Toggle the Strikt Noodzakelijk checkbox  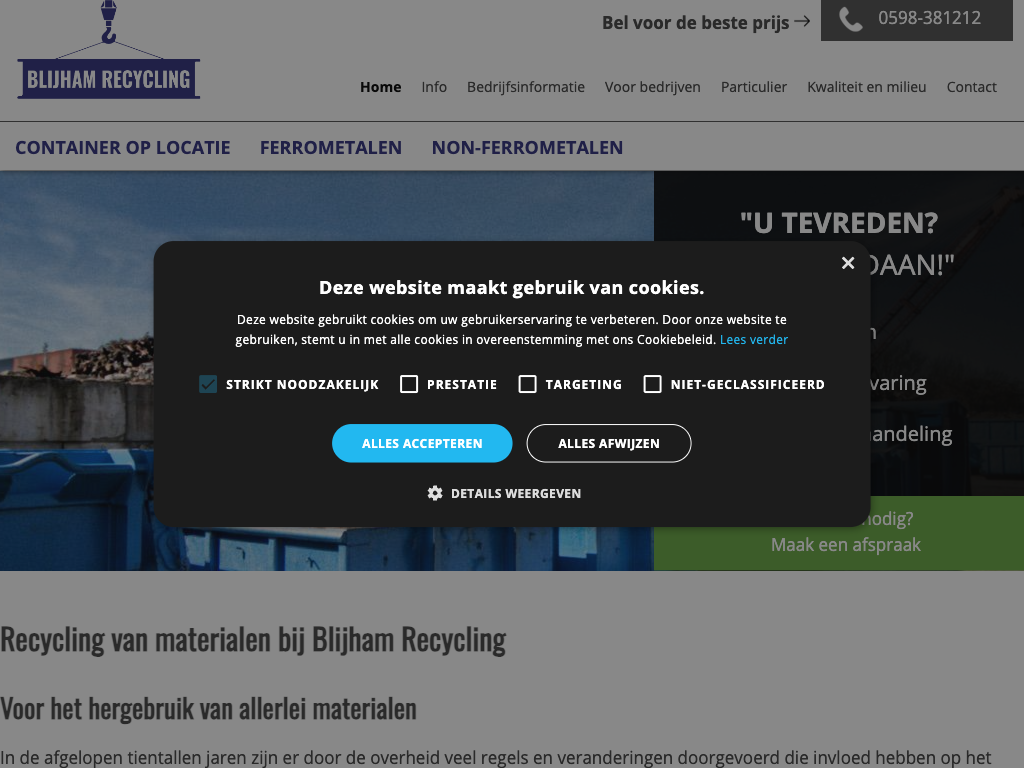point(208,384)
